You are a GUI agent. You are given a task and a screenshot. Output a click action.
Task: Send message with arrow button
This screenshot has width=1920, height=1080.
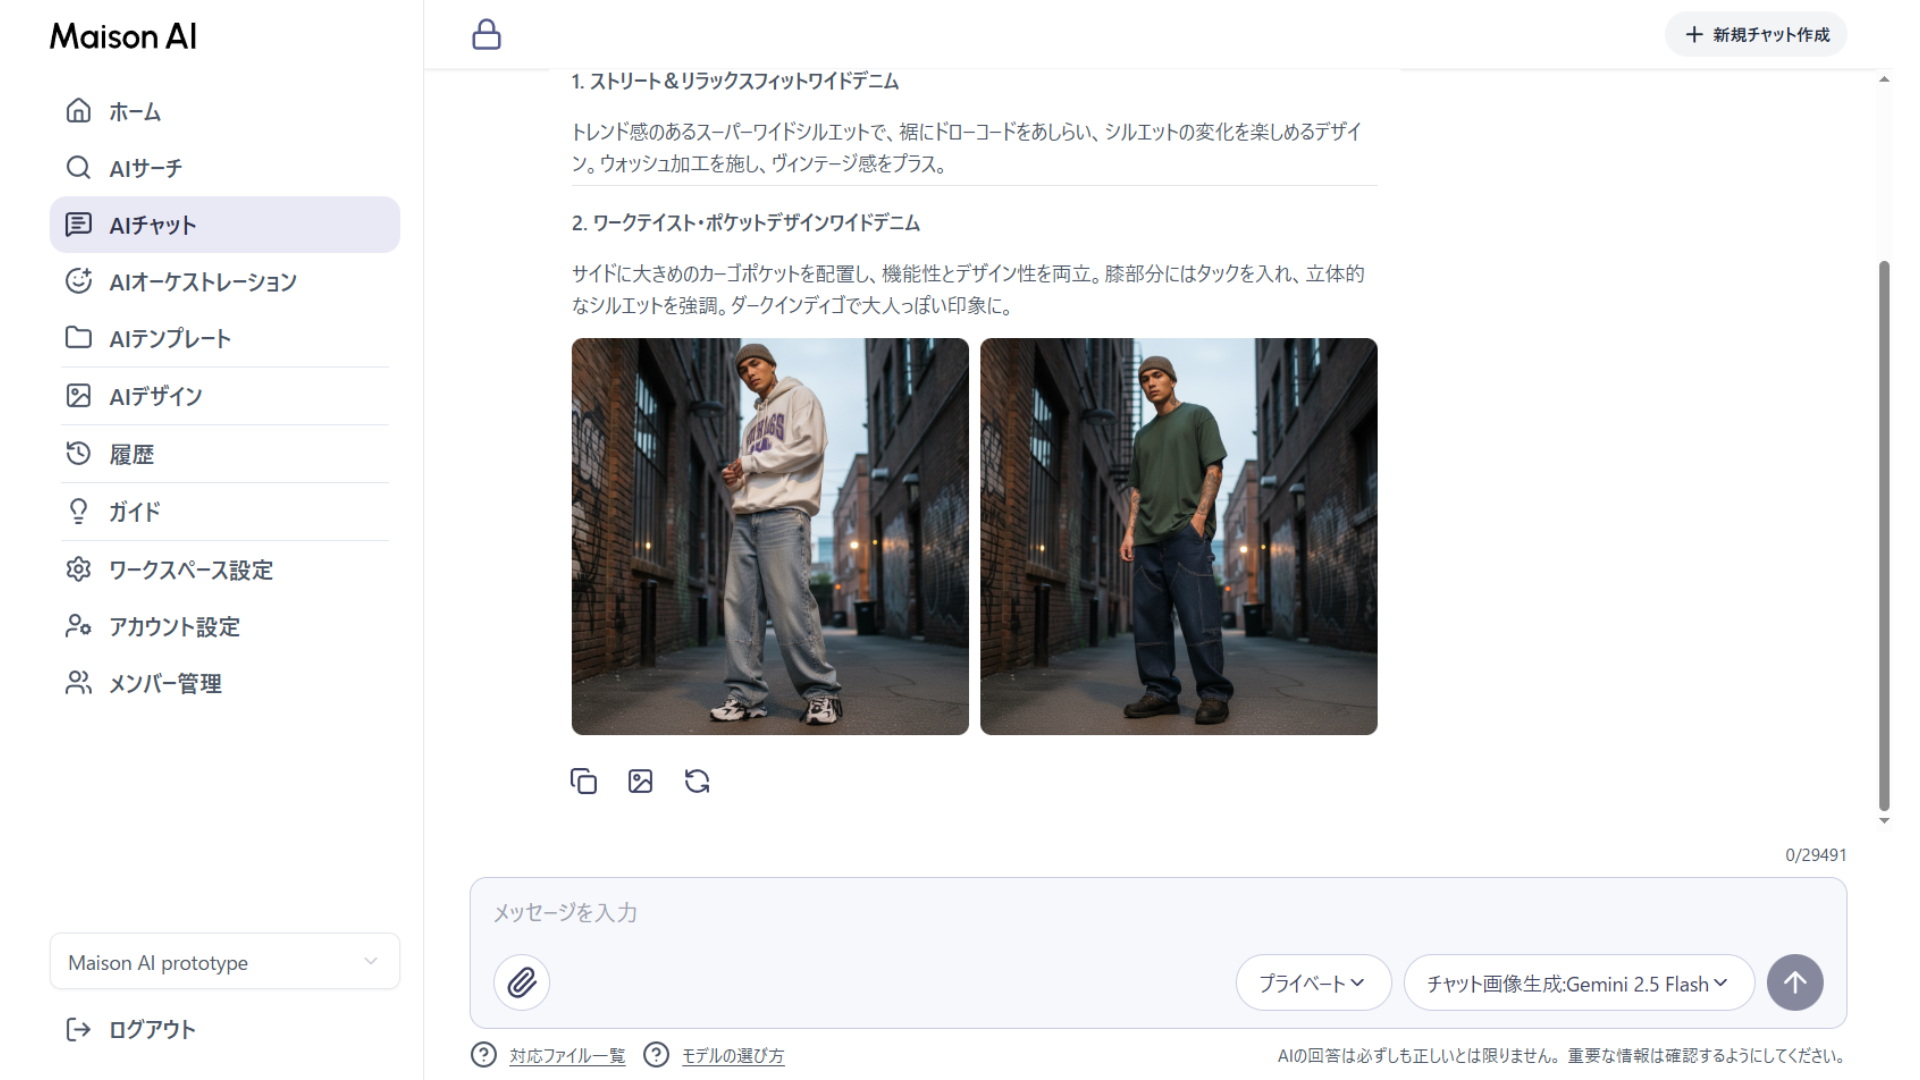click(x=1794, y=983)
